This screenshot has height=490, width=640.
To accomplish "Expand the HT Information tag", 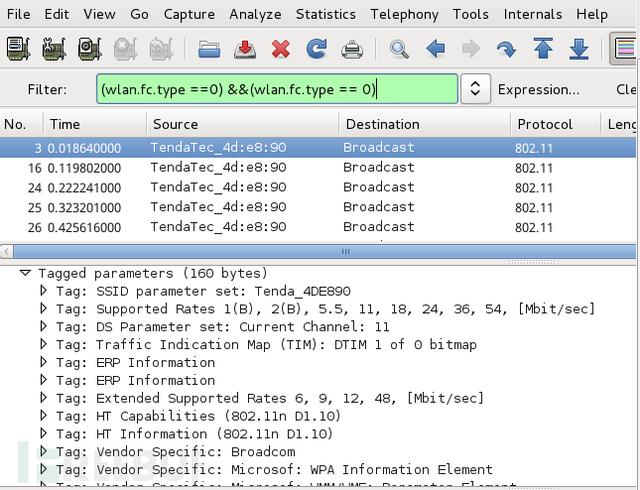I will pos(43,433).
